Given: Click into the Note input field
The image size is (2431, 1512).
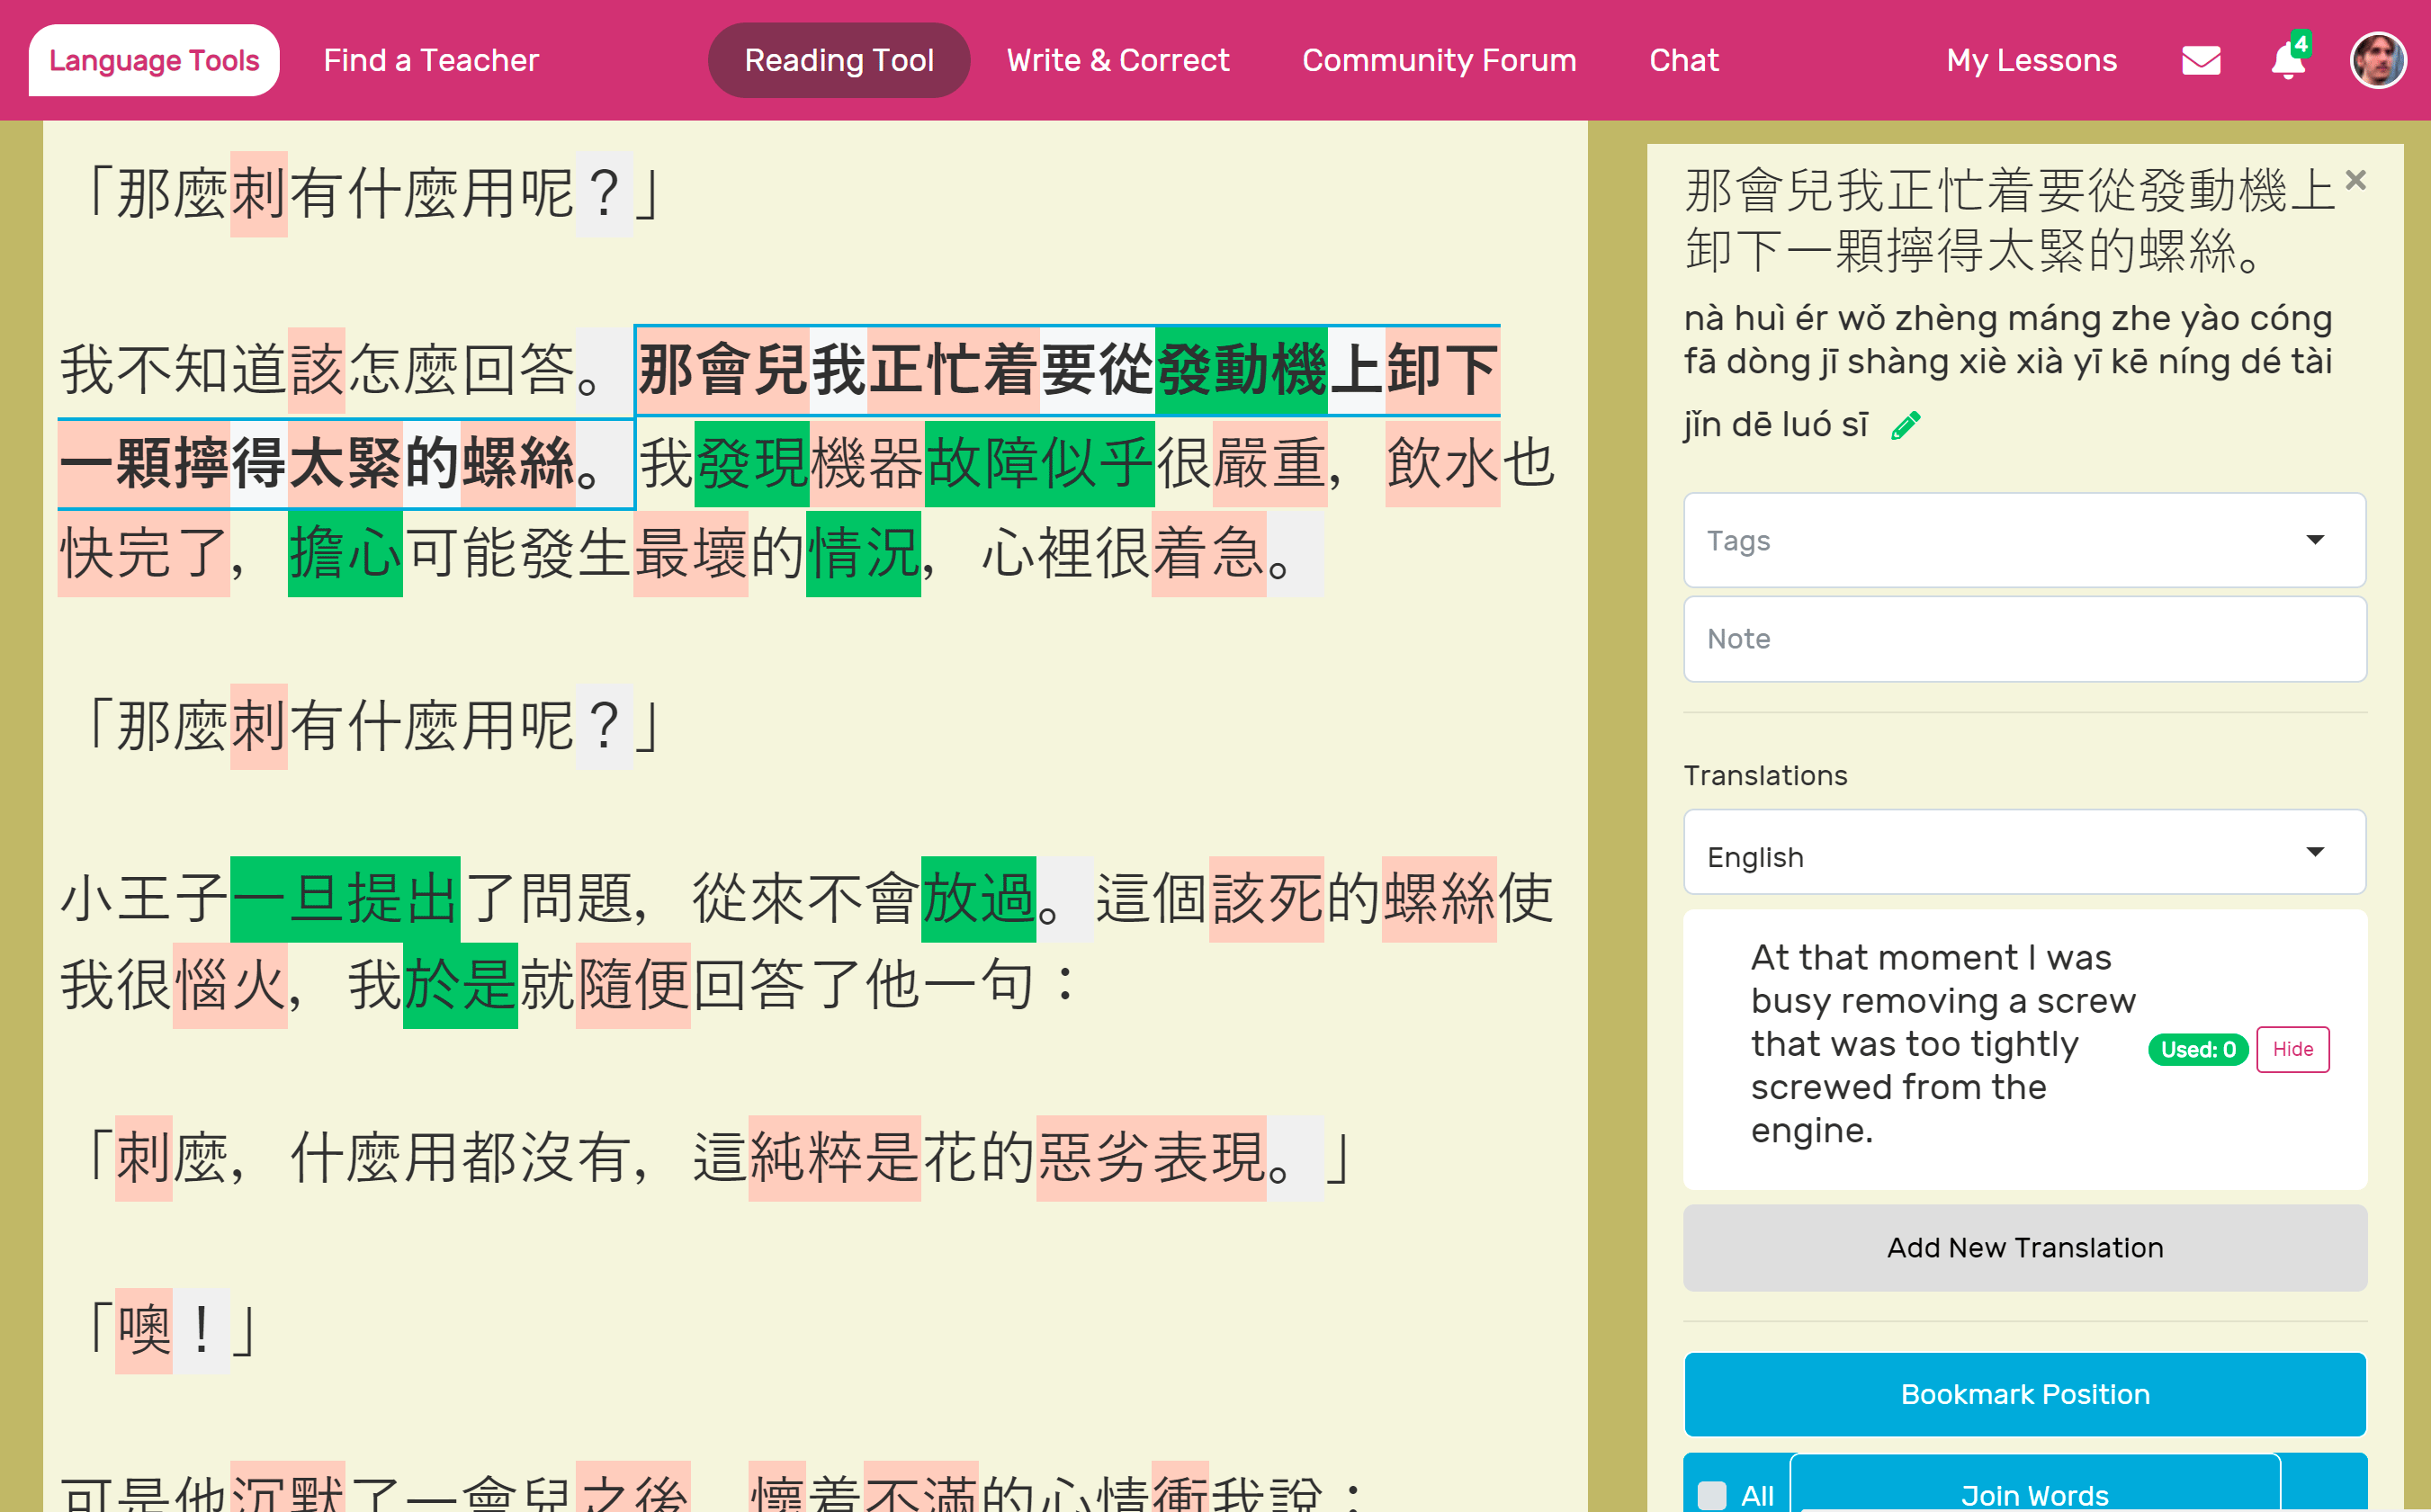Looking at the screenshot, I should coord(2023,638).
